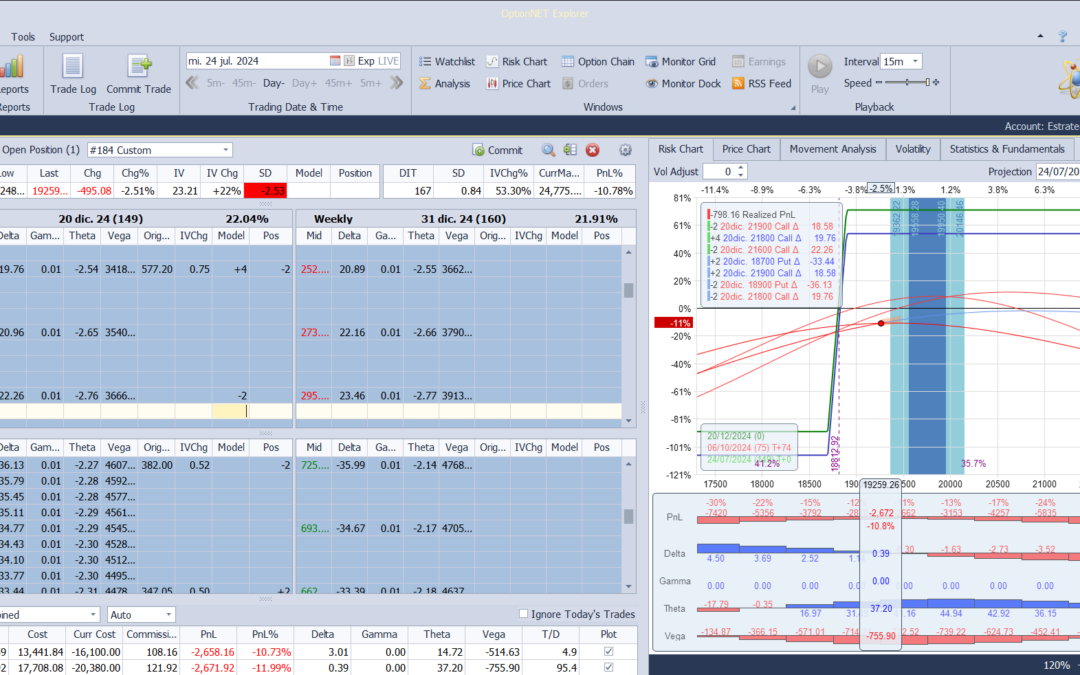Click the 5m- time step button
The image size is (1080, 675).
(x=216, y=83)
